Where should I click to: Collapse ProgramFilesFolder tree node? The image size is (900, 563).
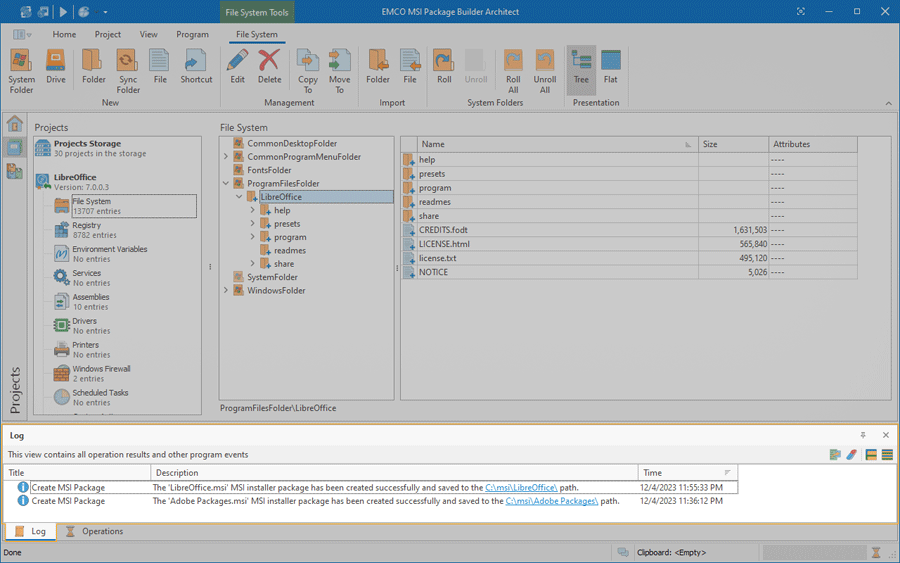click(x=226, y=184)
